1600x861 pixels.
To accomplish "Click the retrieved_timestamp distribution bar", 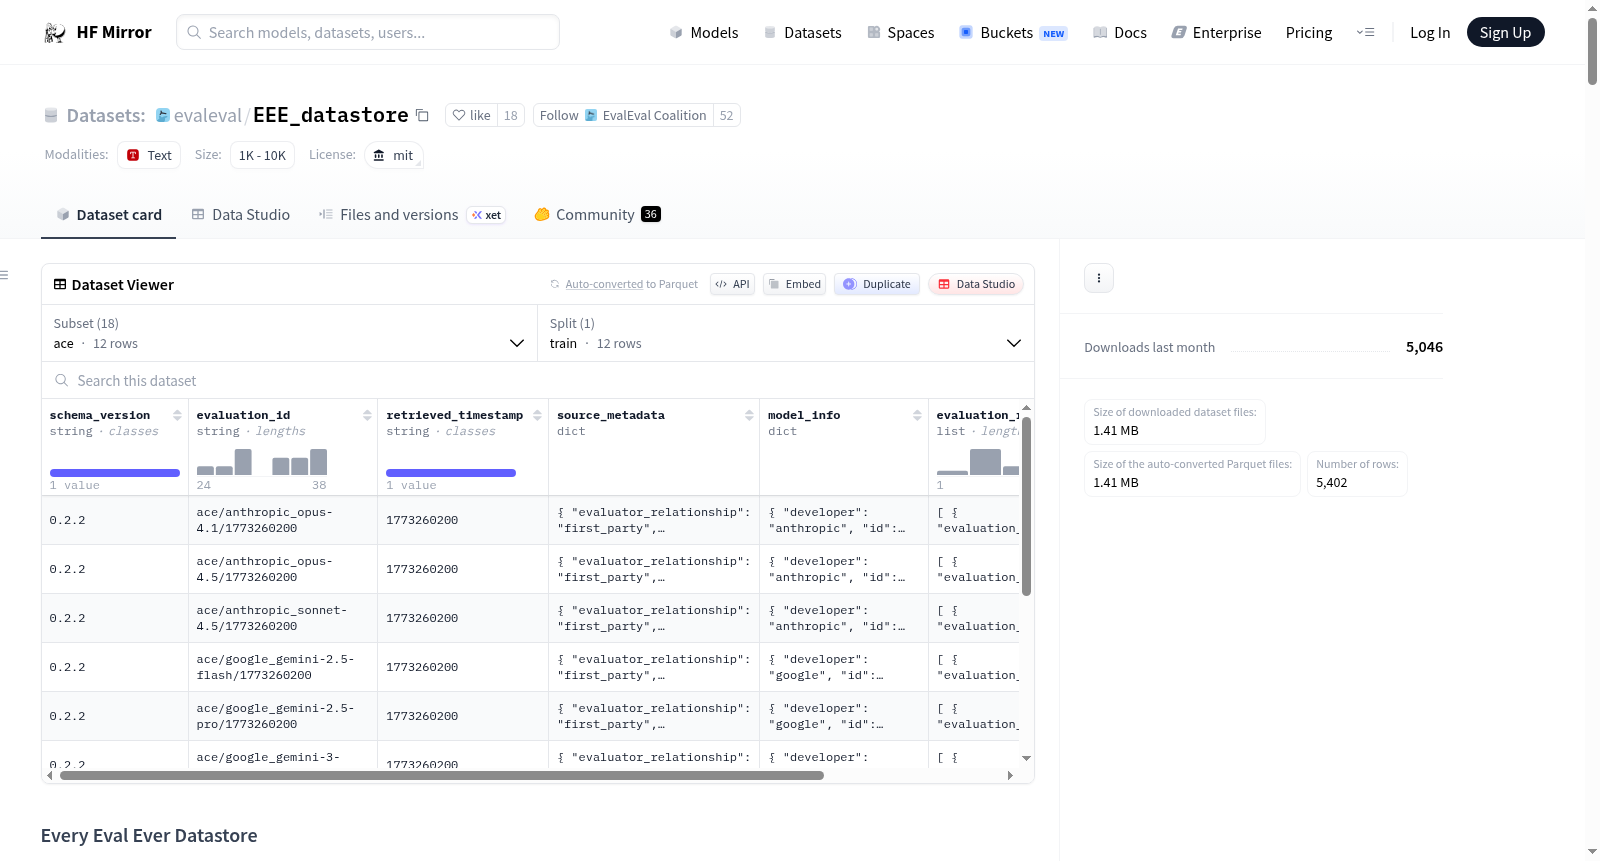I will tap(451, 473).
